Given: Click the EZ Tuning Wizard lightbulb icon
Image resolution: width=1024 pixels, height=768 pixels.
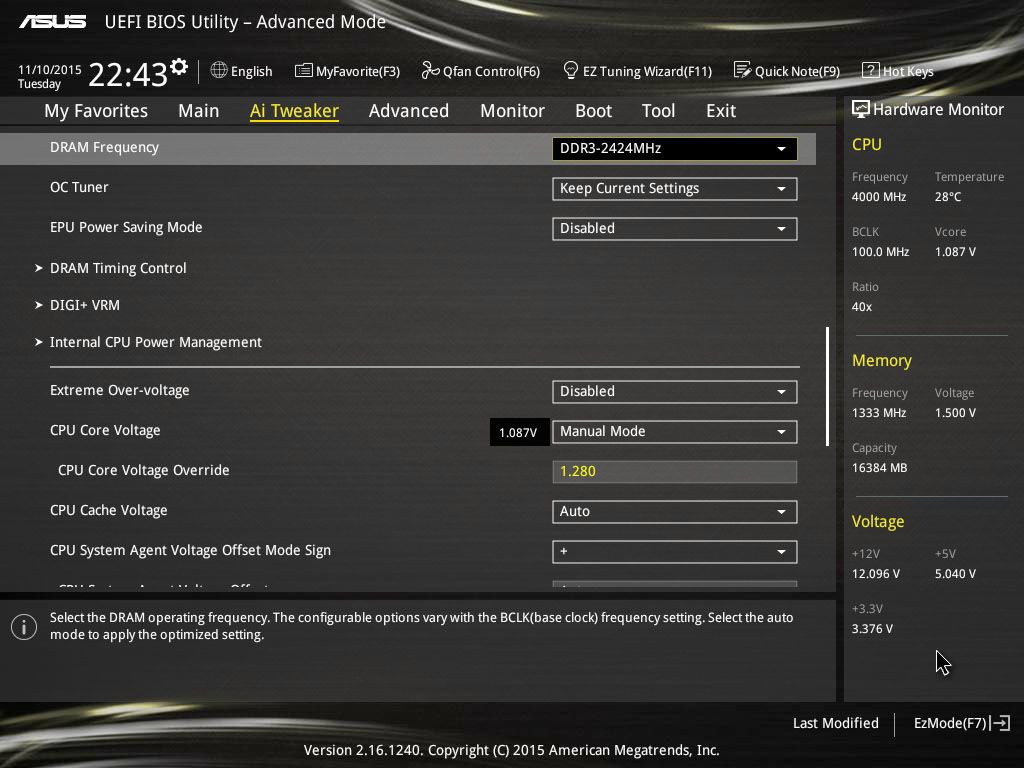Looking at the screenshot, I should click(x=570, y=70).
